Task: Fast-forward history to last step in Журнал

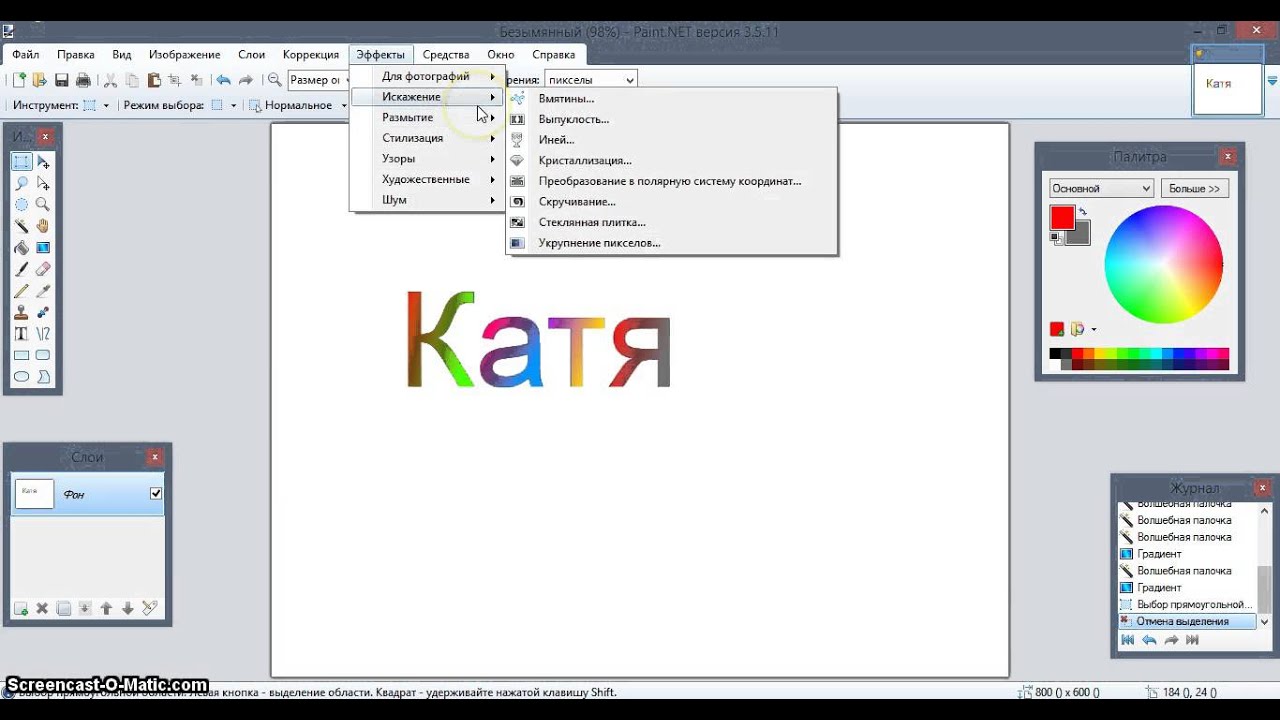Action: 1192,640
